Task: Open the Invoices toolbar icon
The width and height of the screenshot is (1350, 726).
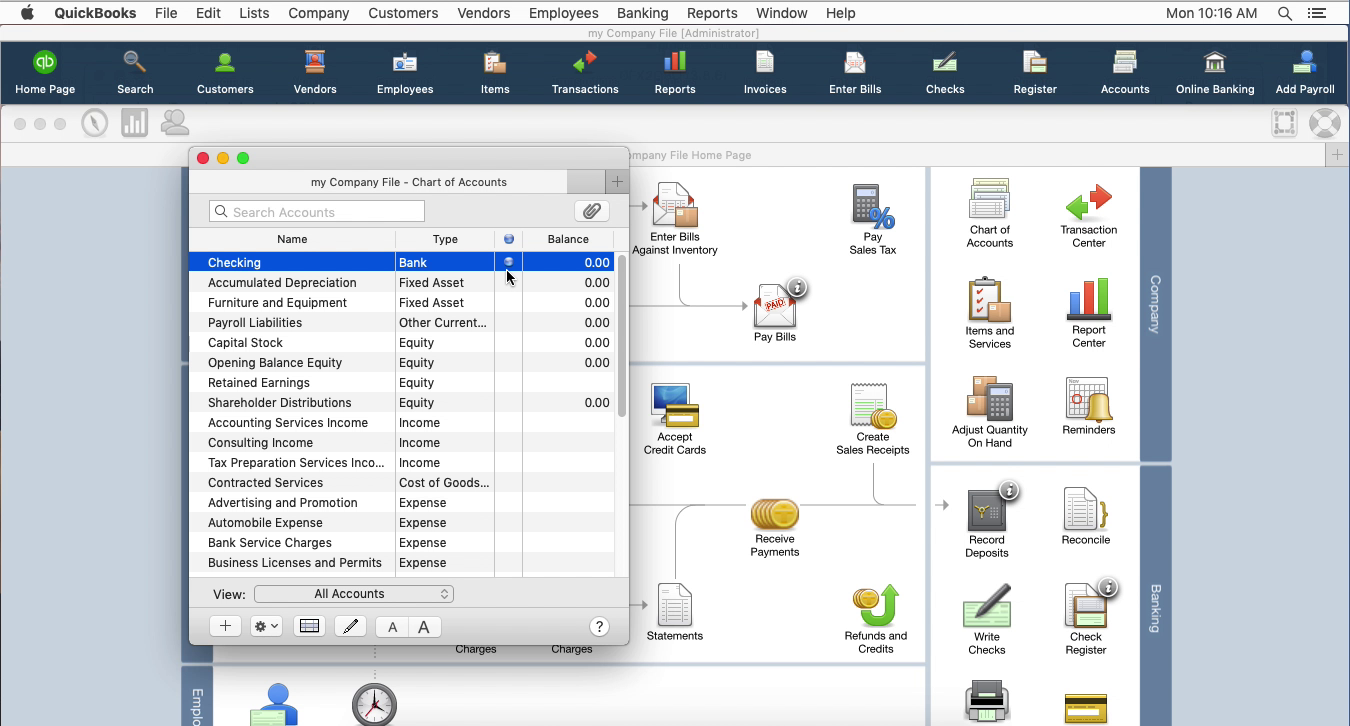Action: point(765,72)
